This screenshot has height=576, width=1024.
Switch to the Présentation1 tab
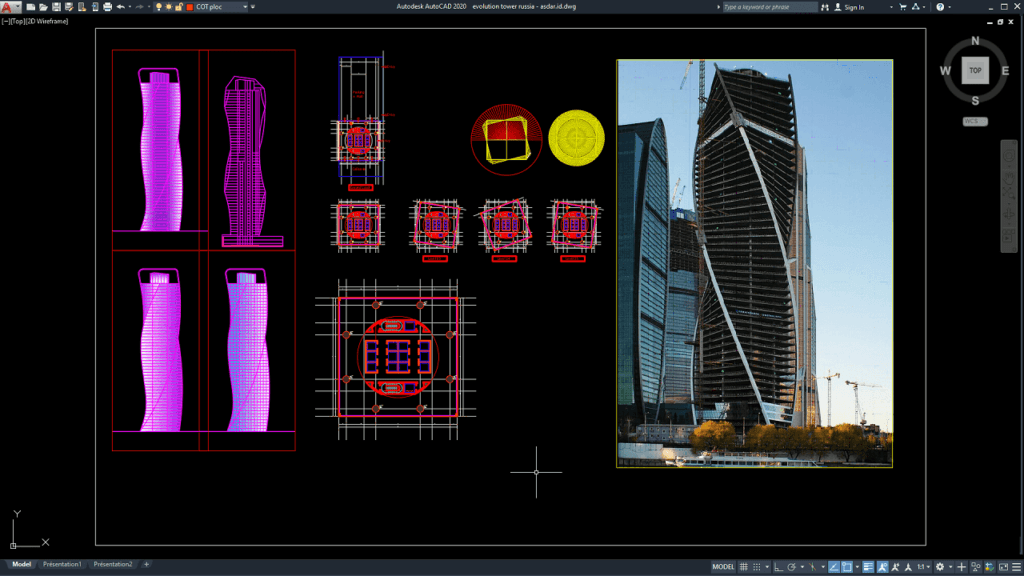(x=60, y=564)
